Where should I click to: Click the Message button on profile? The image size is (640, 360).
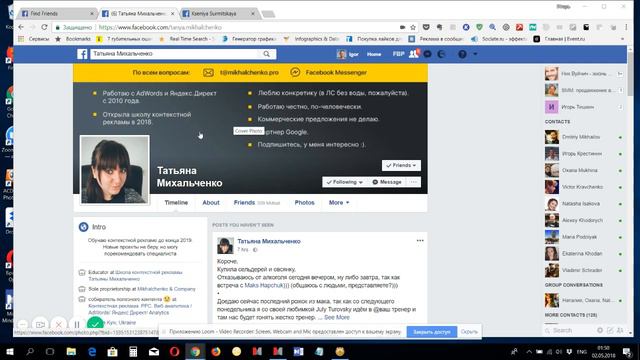point(387,182)
